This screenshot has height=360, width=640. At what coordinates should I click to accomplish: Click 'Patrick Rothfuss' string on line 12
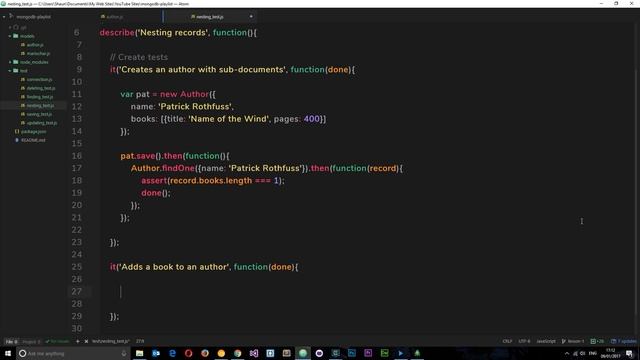click(x=195, y=107)
